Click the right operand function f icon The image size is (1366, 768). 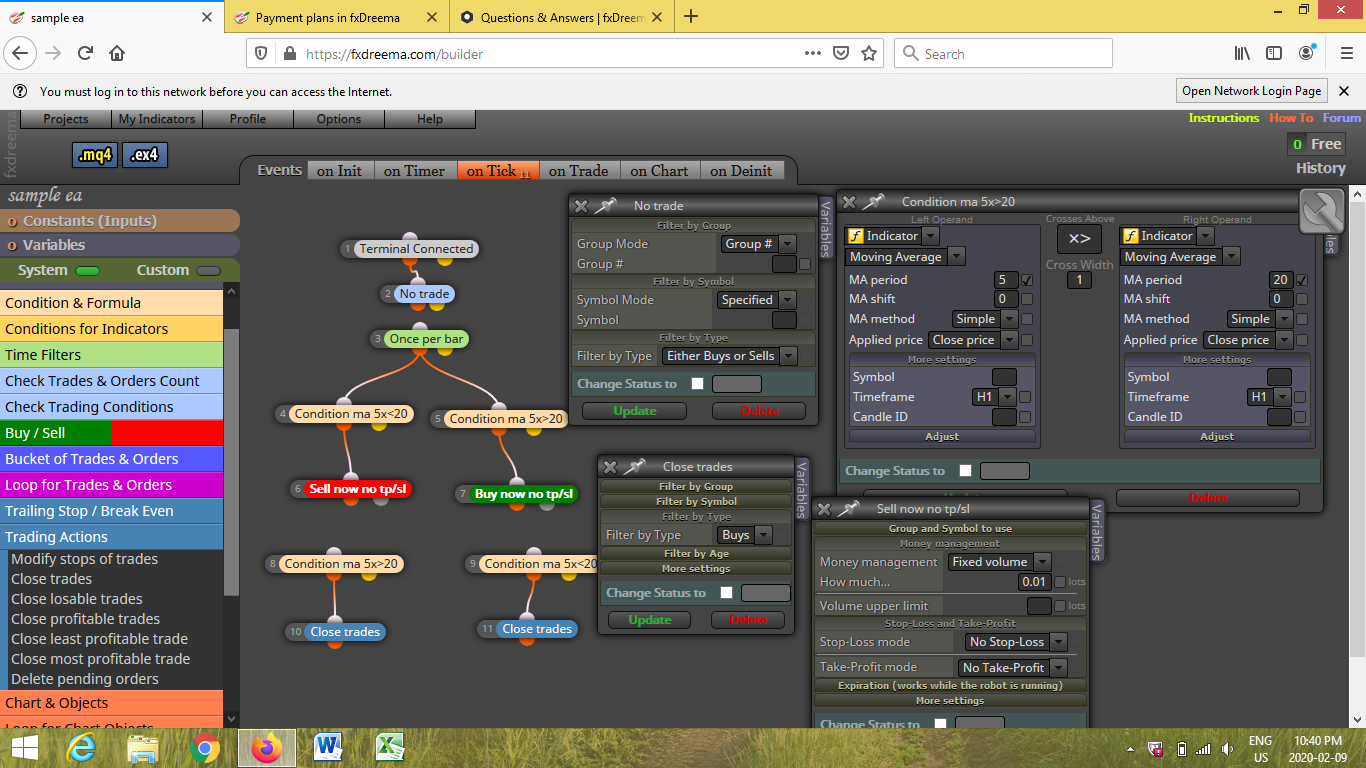[x=1131, y=236]
